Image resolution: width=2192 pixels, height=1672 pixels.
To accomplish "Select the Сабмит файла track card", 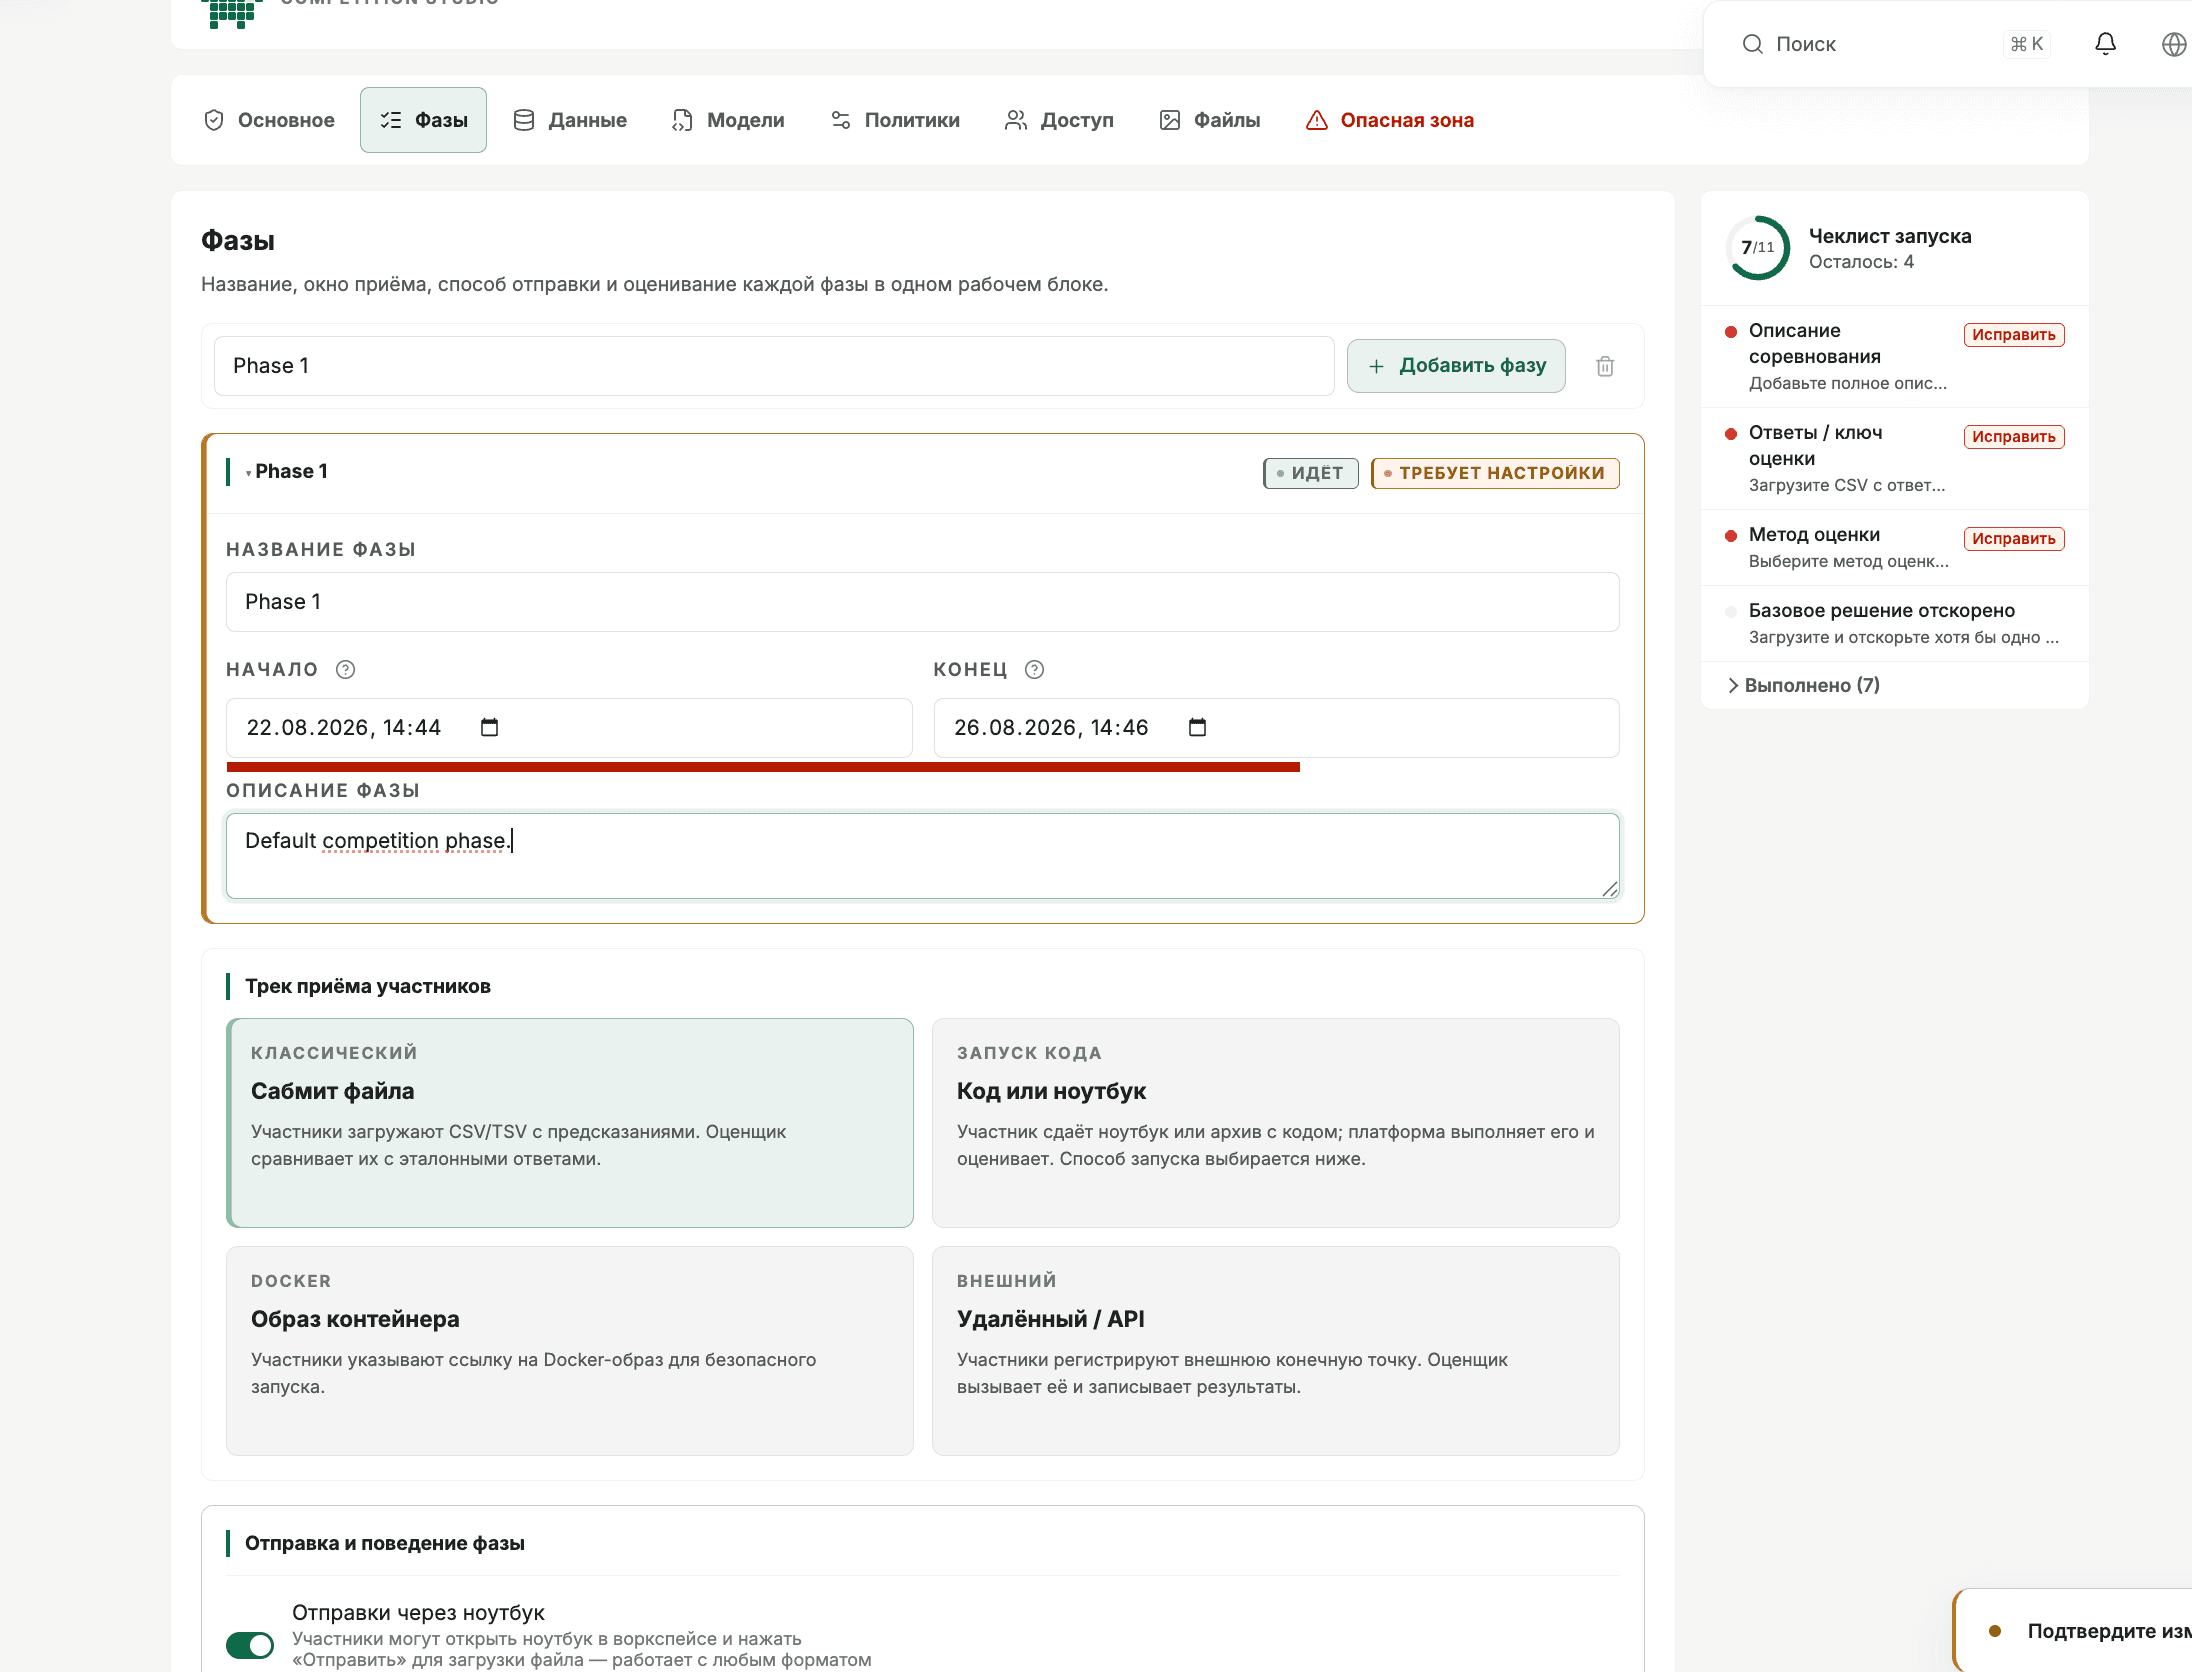I will click(570, 1123).
